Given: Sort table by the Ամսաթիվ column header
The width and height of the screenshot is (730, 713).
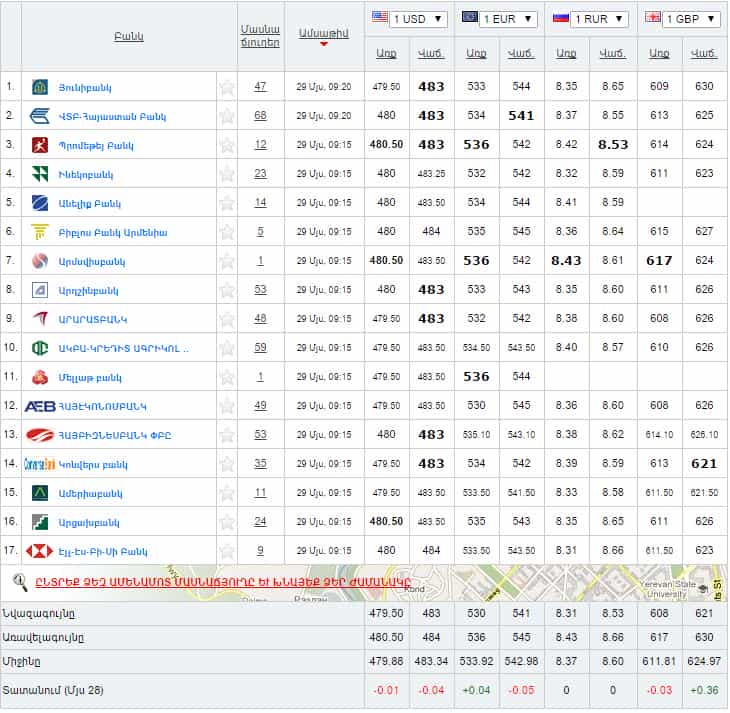Looking at the screenshot, I should 323,33.
